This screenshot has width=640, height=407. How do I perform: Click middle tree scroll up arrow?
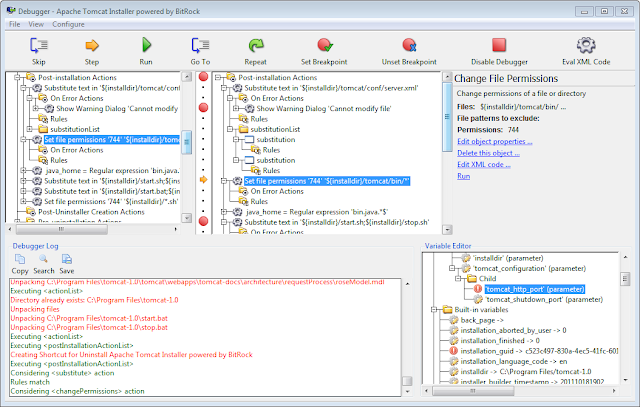point(447,77)
